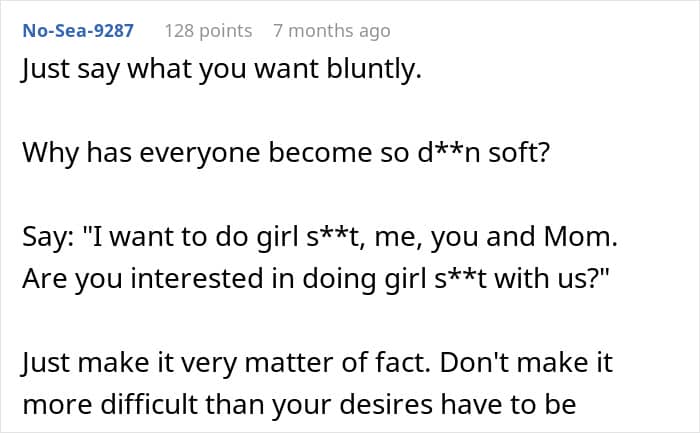
Task: Open the No-Sea-9287 user profile
Action: tap(78, 31)
